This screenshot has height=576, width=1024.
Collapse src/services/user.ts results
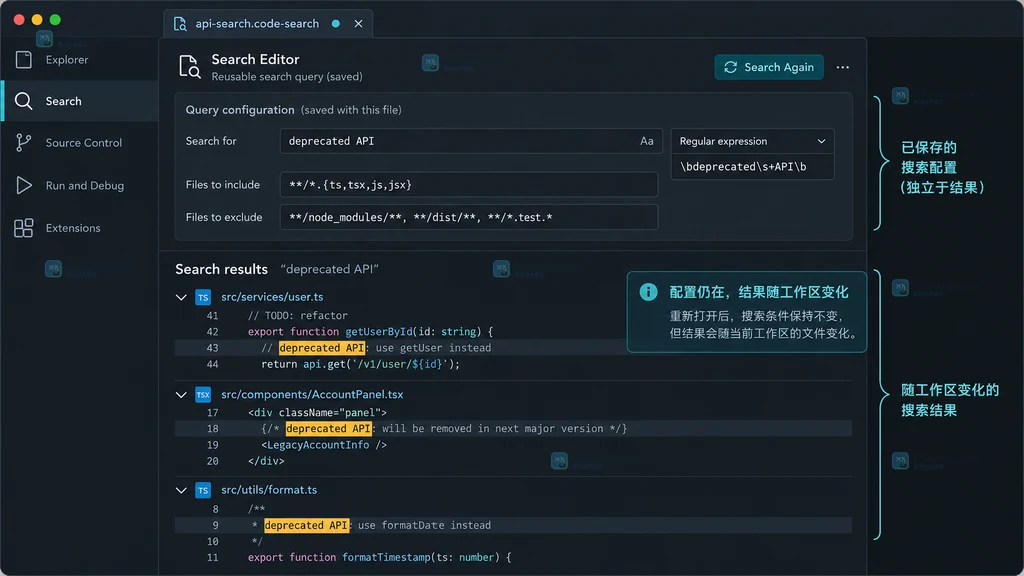click(182, 297)
